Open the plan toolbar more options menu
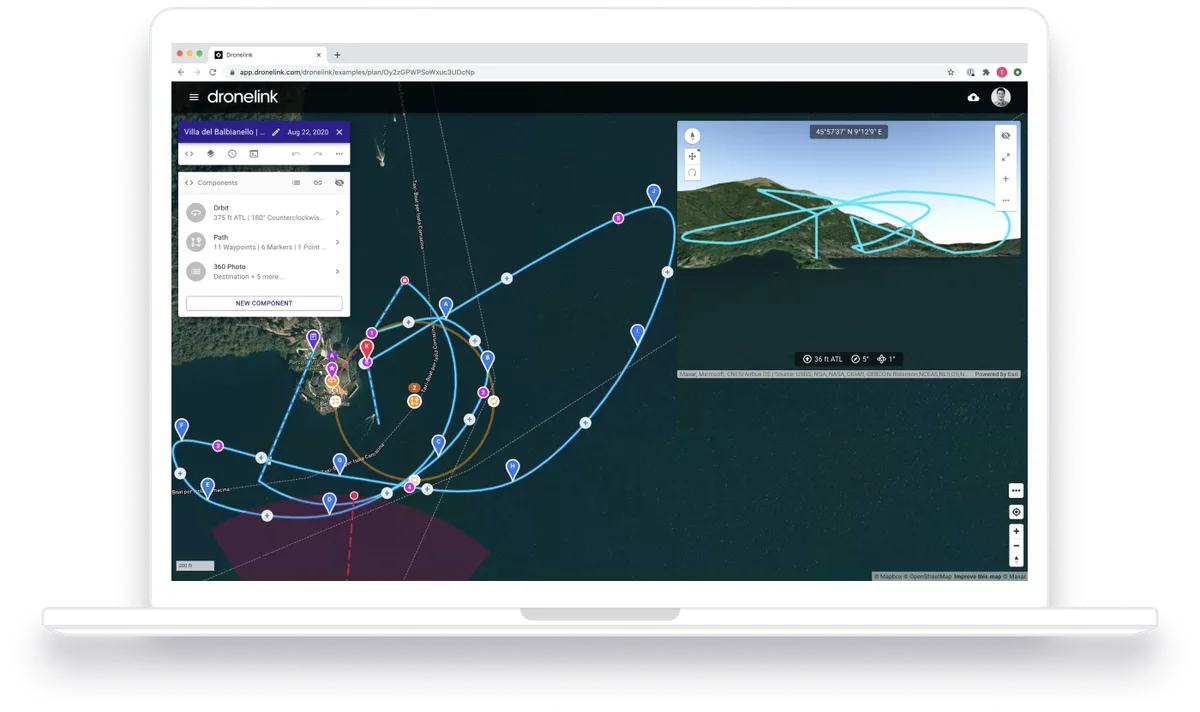The image size is (1200, 712). [339, 154]
